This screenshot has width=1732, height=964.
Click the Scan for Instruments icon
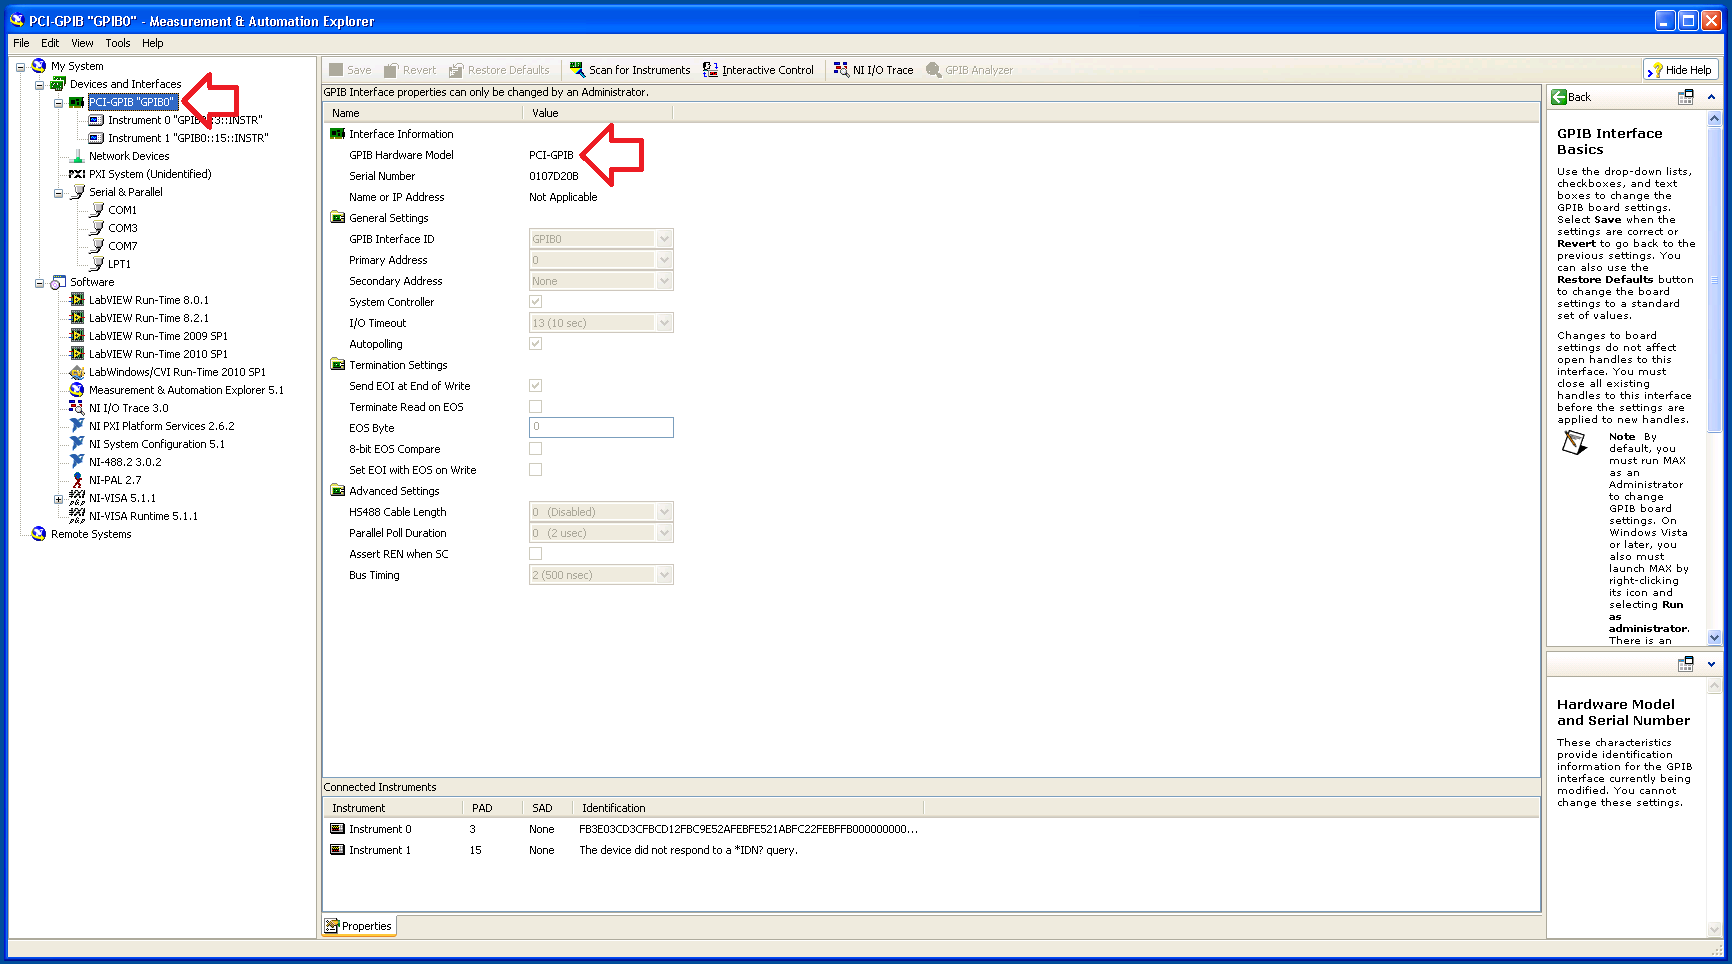click(577, 69)
